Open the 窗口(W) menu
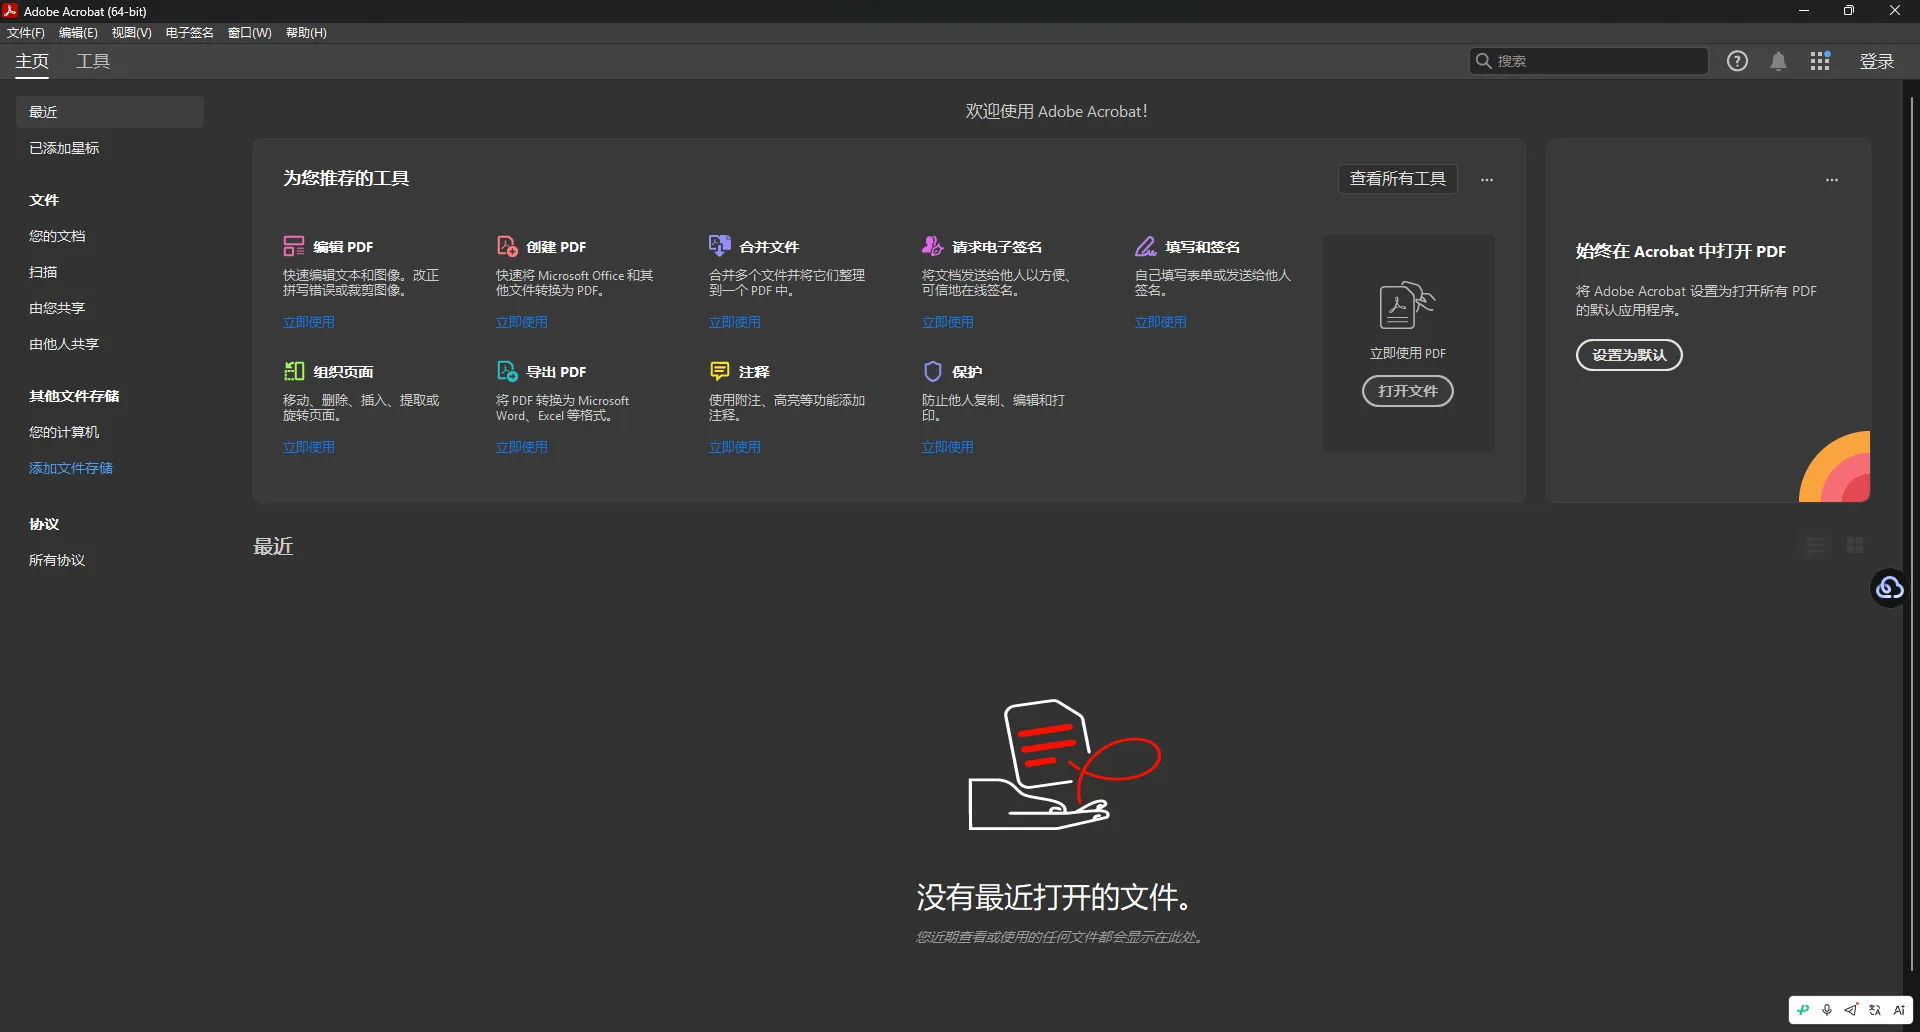 (249, 33)
